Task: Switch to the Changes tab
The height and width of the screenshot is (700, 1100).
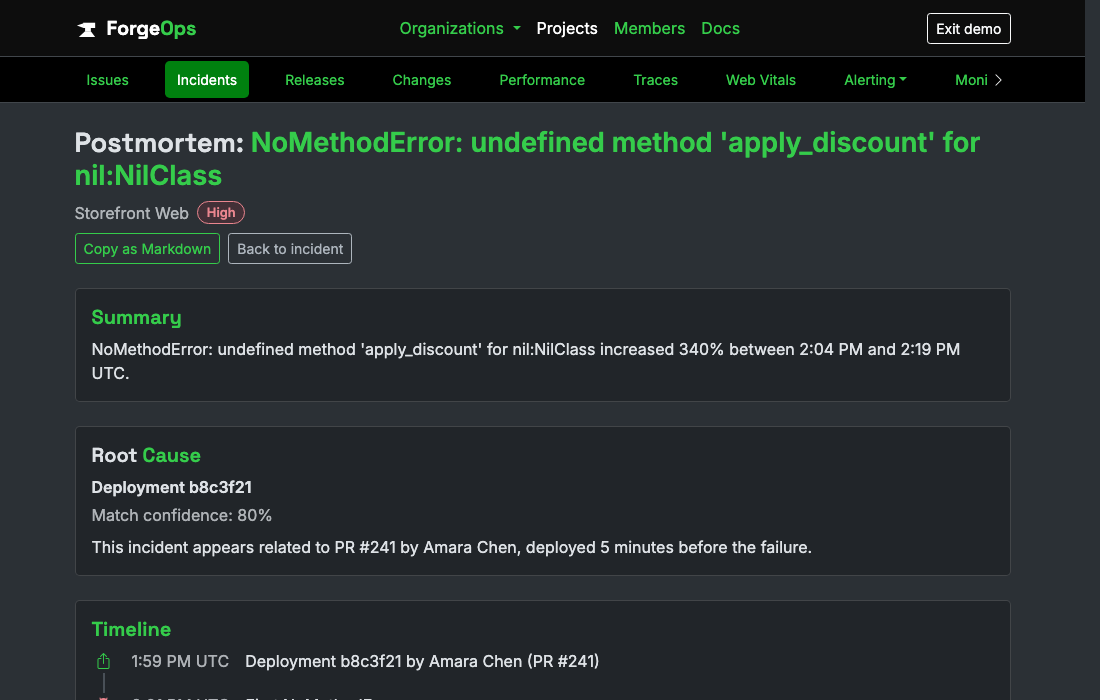Action: pyautogui.click(x=422, y=80)
